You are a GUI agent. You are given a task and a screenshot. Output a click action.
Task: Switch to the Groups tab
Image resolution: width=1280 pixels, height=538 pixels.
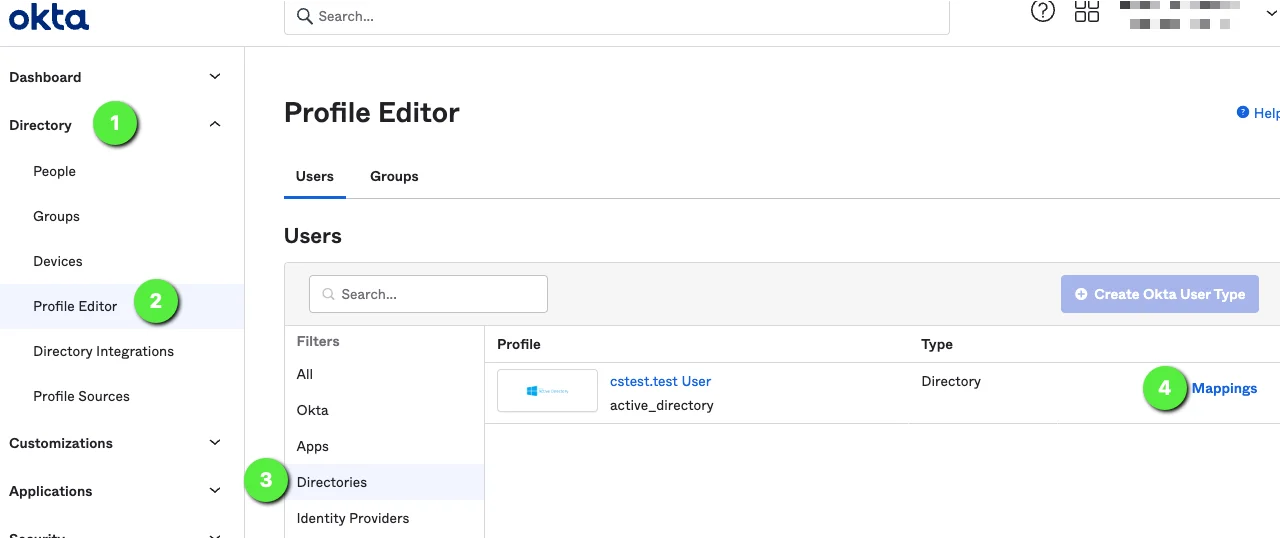394,176
